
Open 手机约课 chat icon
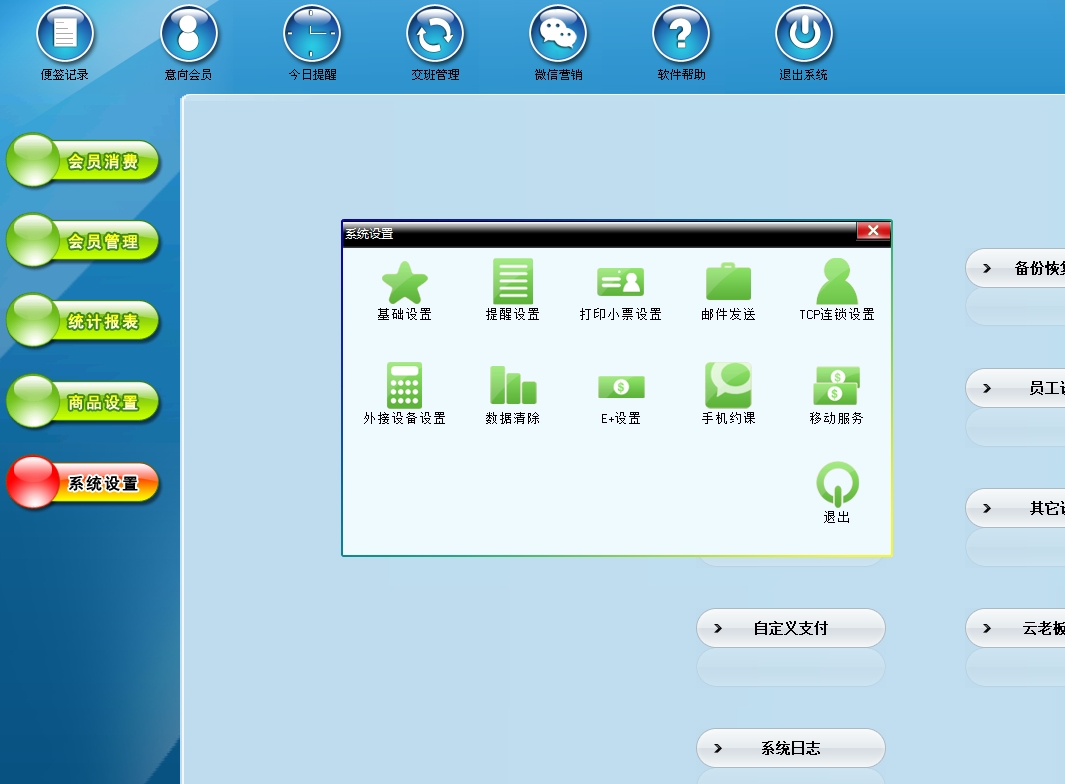pyautogui.click(x=728, y=386)
